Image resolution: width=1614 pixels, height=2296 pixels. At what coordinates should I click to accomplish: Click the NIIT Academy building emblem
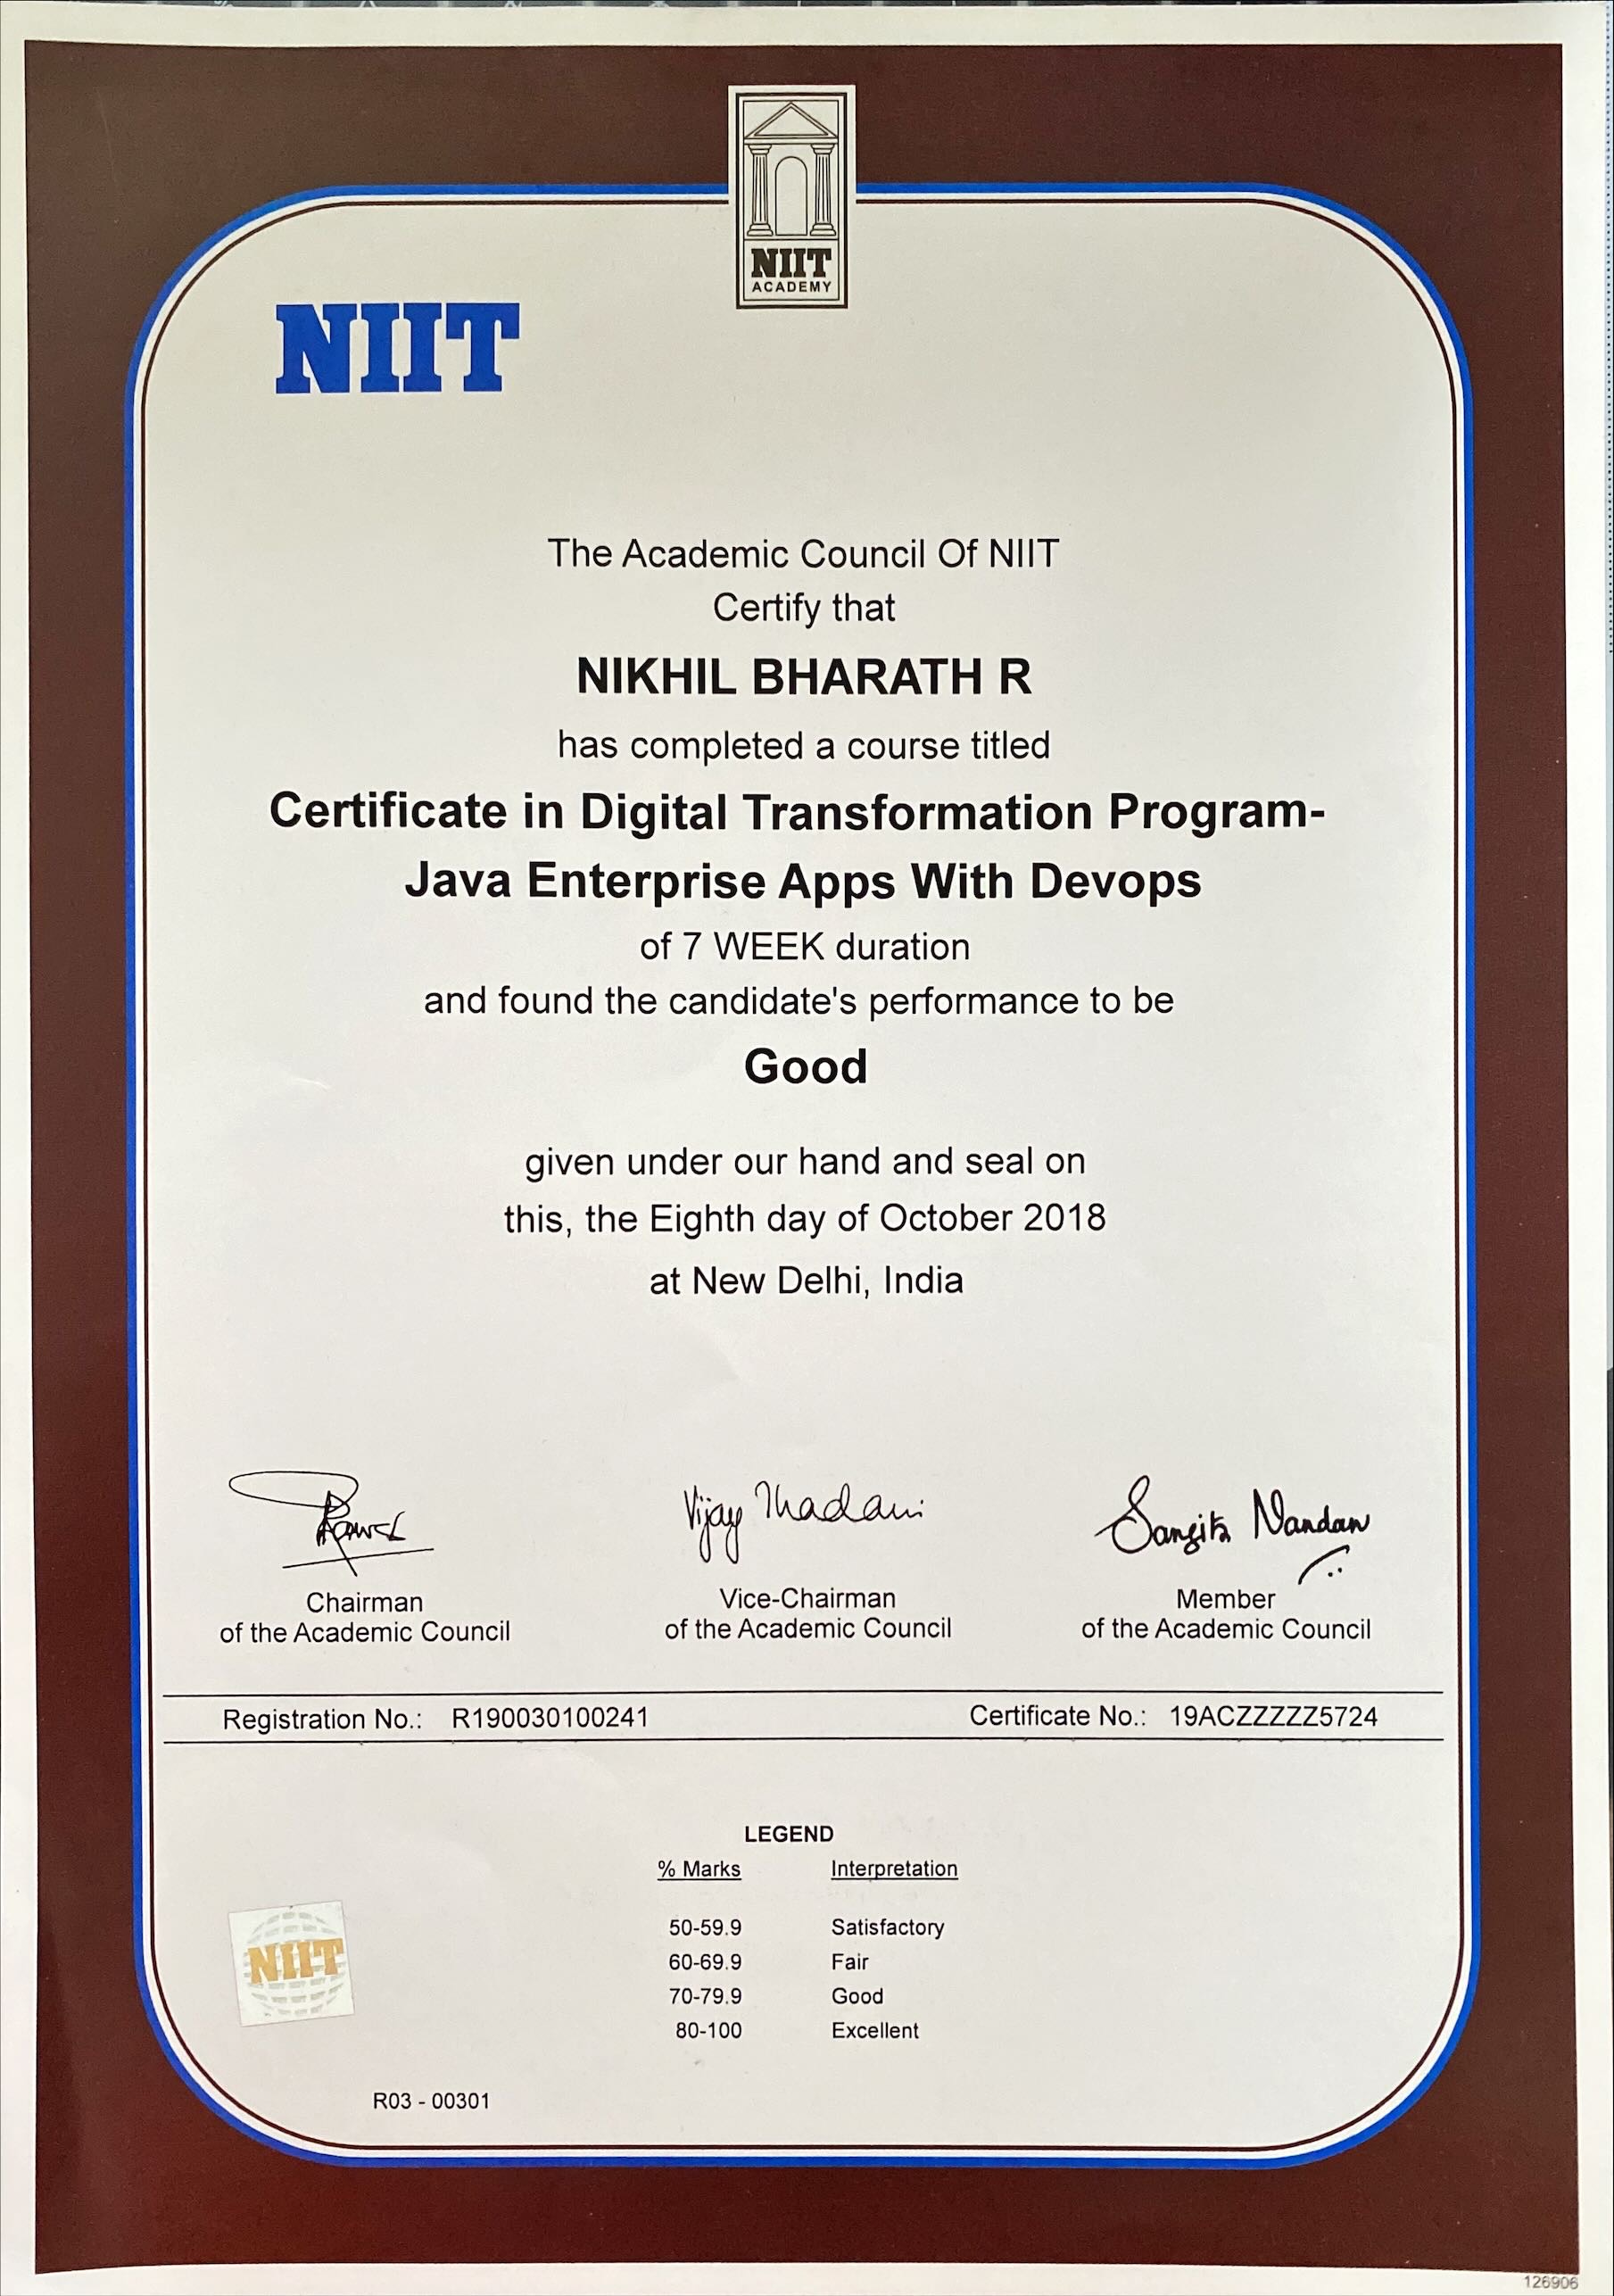[791, 196]
